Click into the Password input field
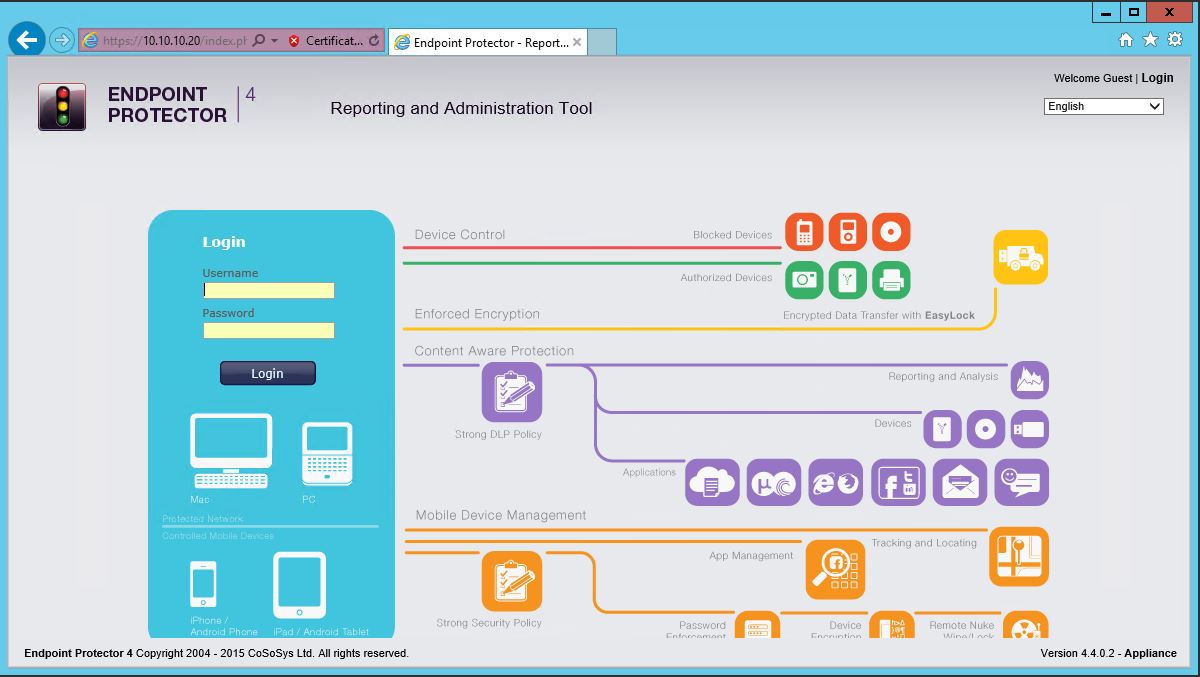 coord(268,330)
